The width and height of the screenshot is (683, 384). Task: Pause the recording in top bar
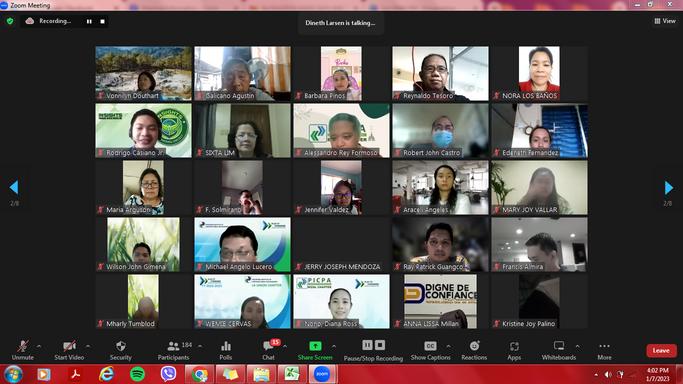[x=89, y=21]
